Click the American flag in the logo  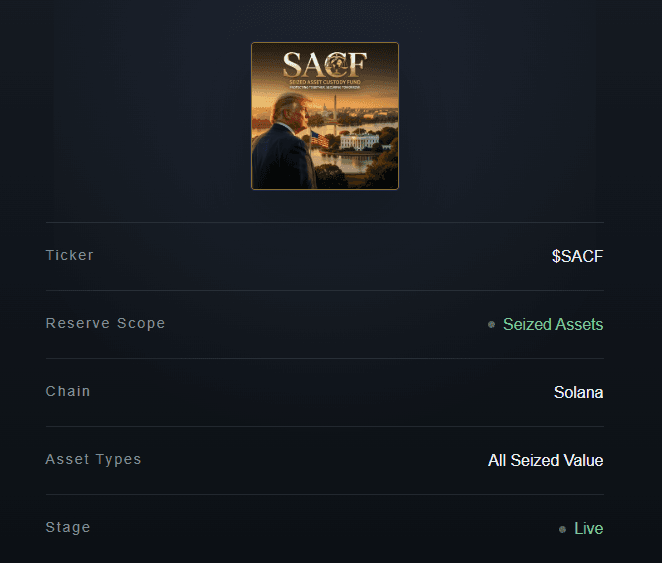click(320, 139)
